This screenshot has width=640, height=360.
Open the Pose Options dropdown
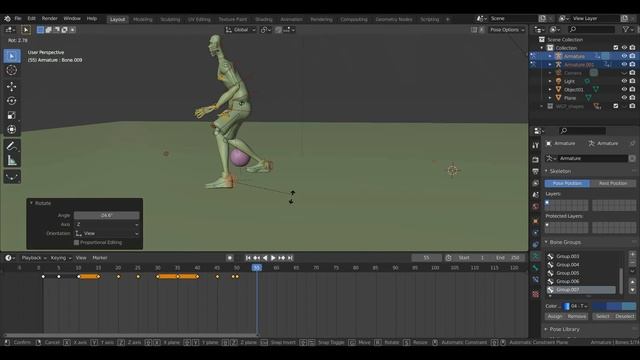[x=507, y=30]
